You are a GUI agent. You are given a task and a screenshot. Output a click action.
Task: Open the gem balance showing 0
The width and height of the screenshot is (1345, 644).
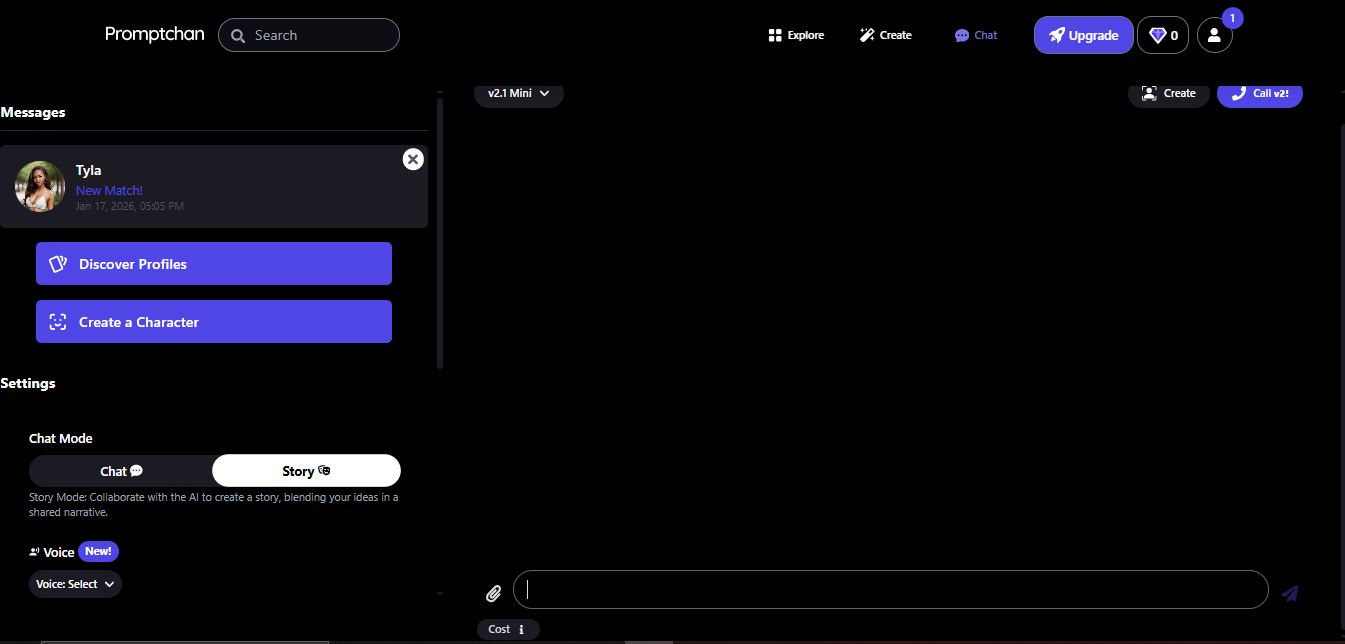[x=1162, y=35]
